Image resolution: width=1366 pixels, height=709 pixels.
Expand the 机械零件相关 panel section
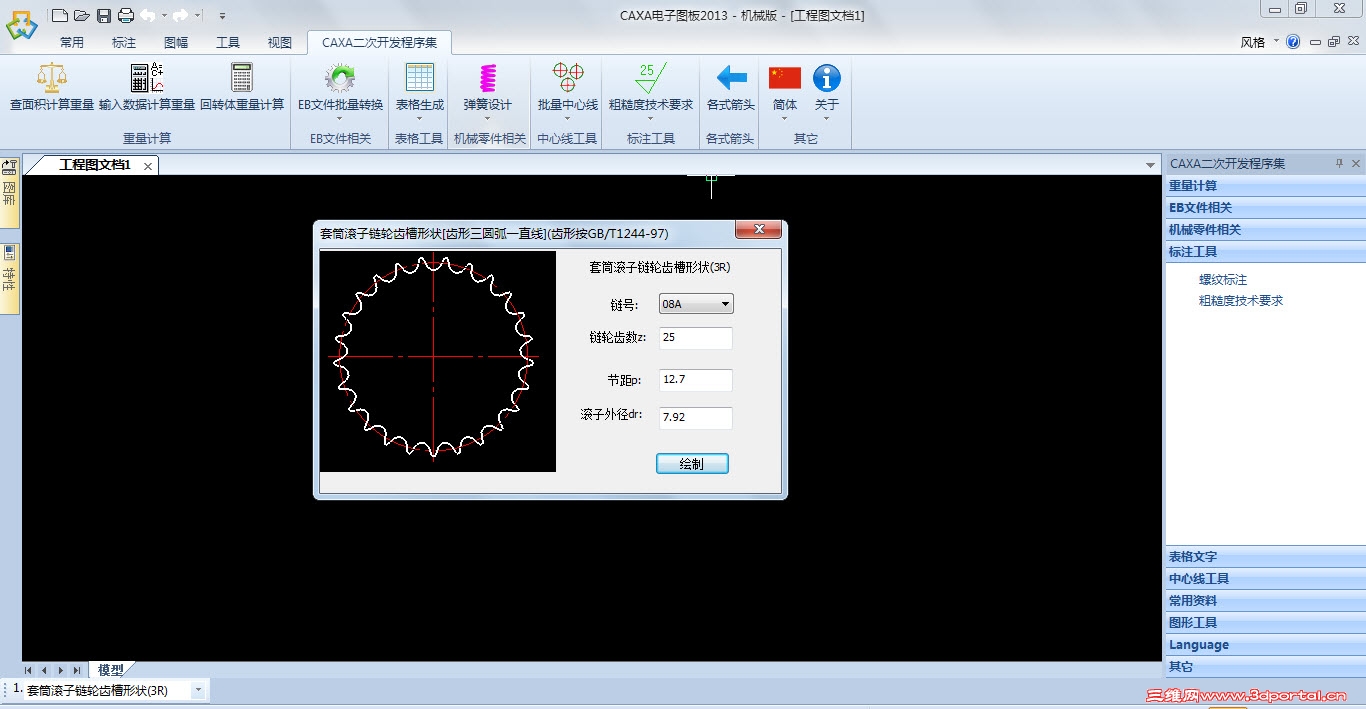pyautogui.click(x=1265, y=230)
